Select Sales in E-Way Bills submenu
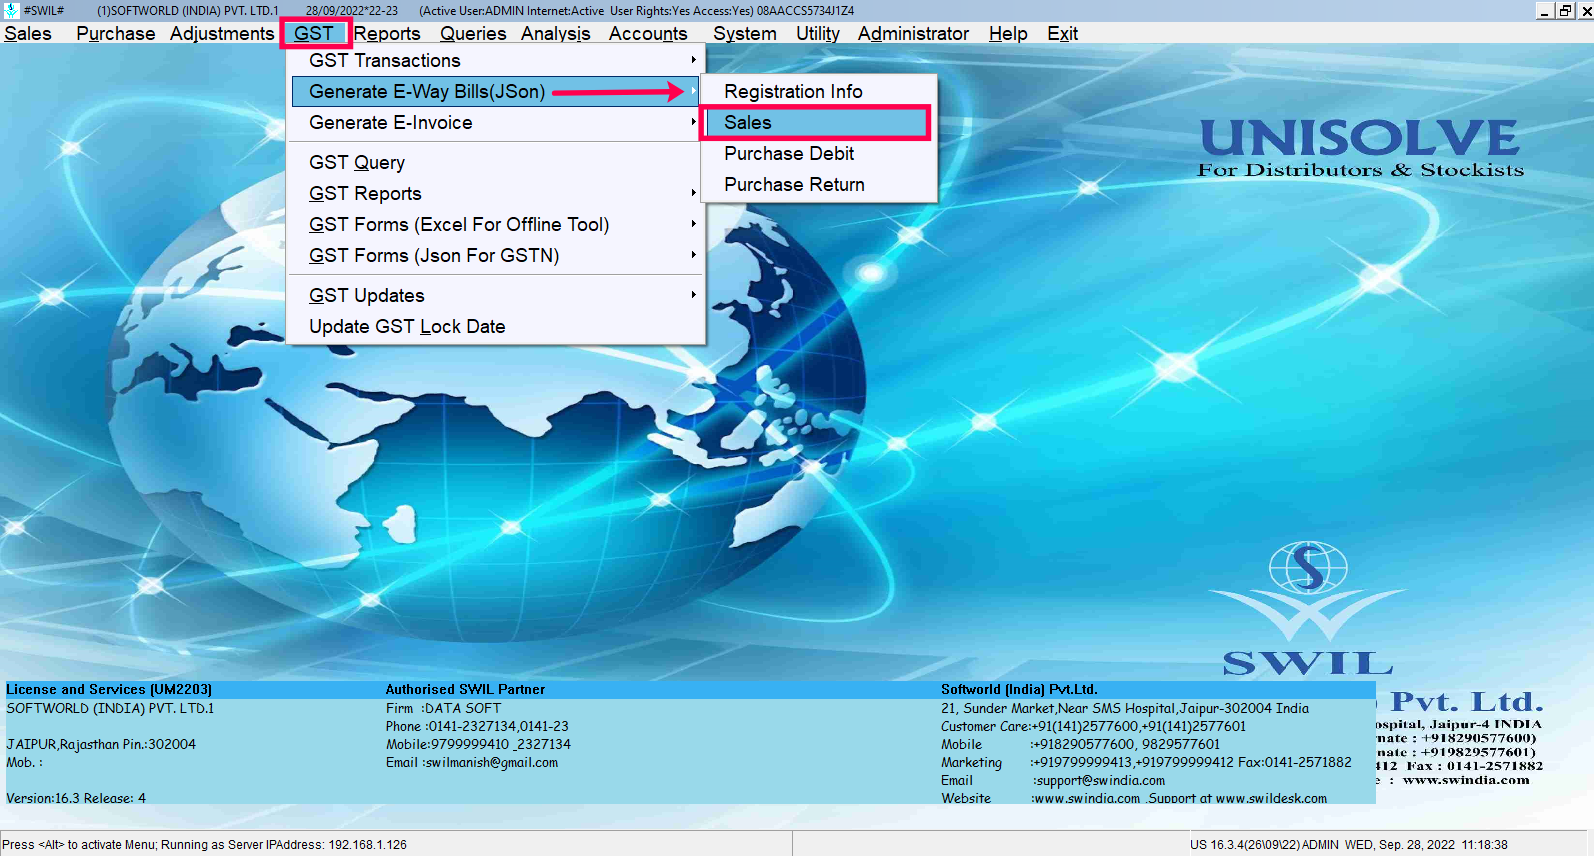The width and height of the screenshot is (1594, 856). pos(819,123)
